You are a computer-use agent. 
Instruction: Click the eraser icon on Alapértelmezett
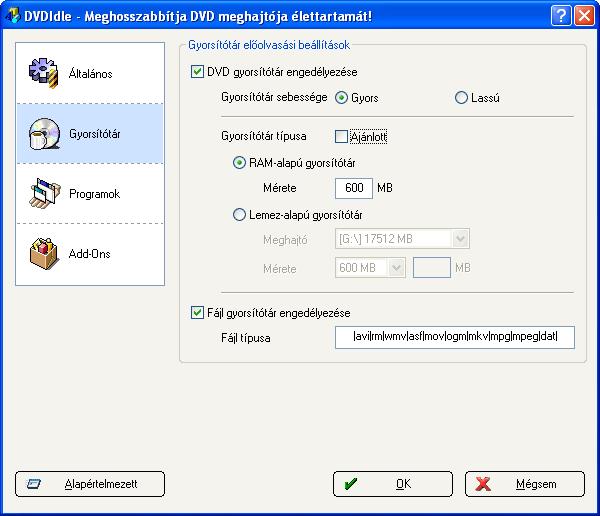click(34, 484)
